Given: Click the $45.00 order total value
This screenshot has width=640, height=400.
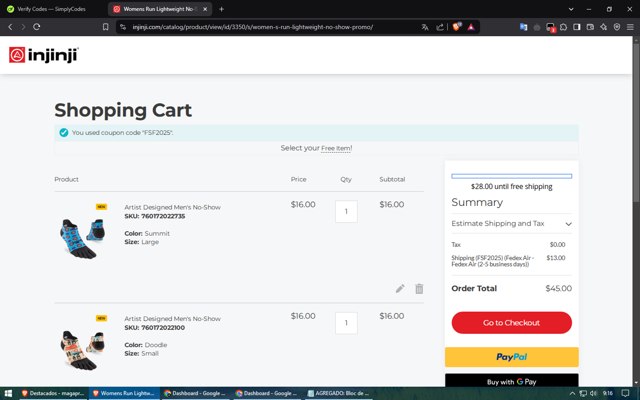Looking at the screenshot, I should pyautogui.click(x=558, y=289).
